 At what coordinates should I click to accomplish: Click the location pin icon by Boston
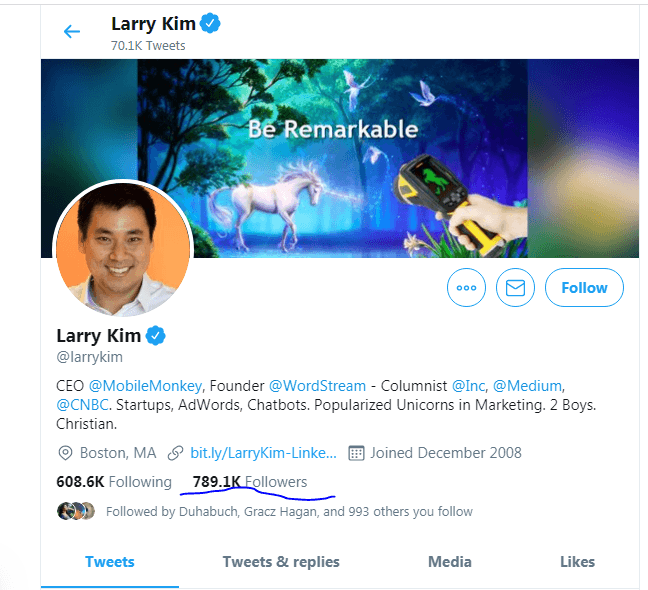(x=64, y=453)
